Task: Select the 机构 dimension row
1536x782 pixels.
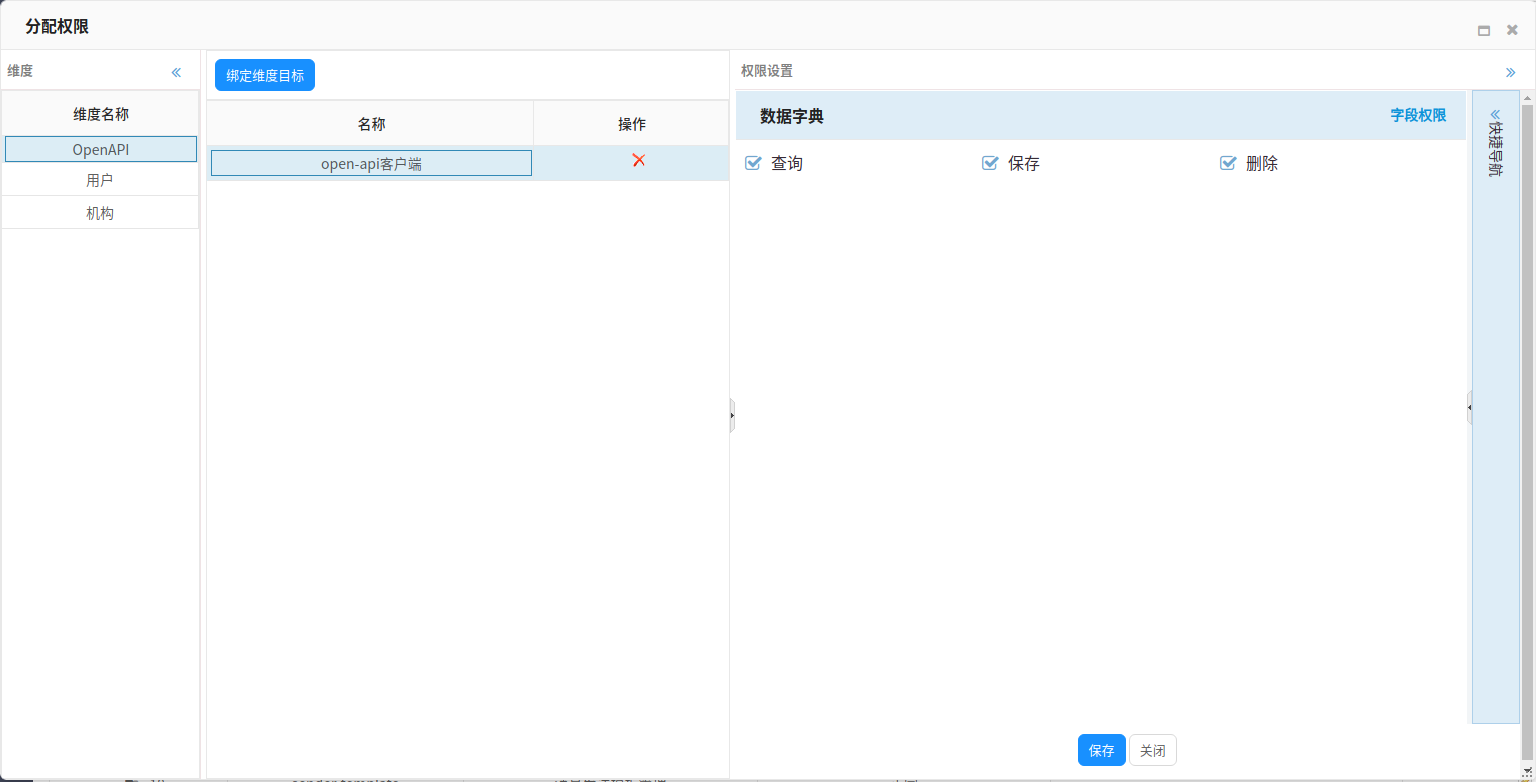Action: point(100,213)
